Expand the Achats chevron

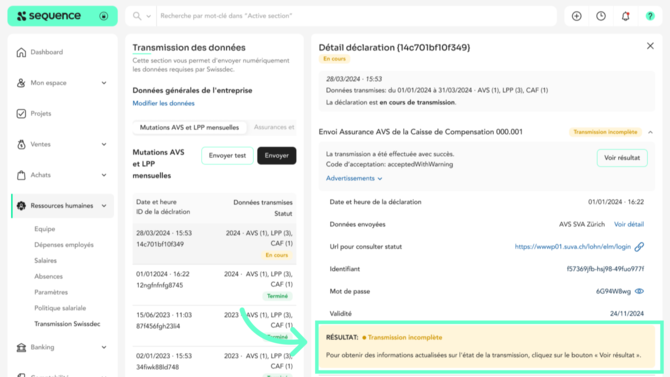coord(104,175)
